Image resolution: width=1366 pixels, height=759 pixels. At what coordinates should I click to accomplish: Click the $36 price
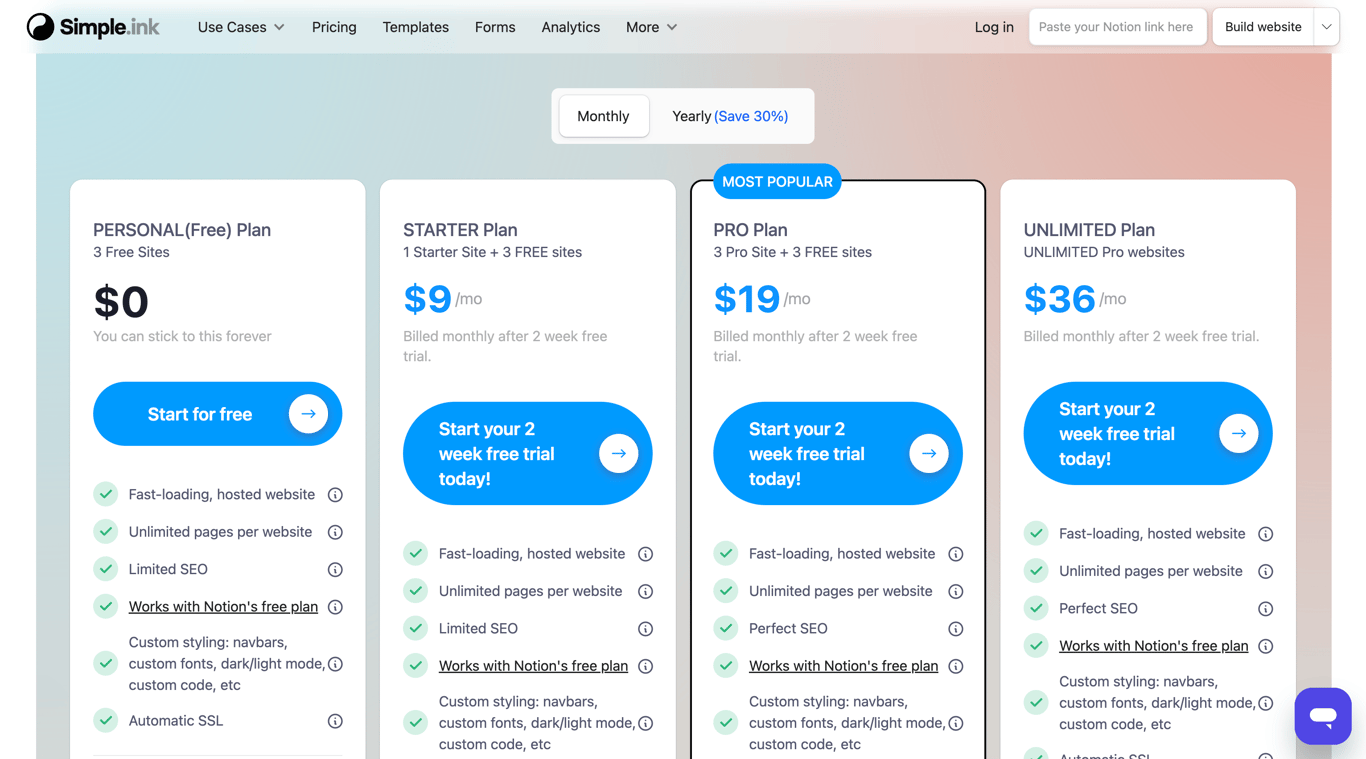pos(1059,299)
